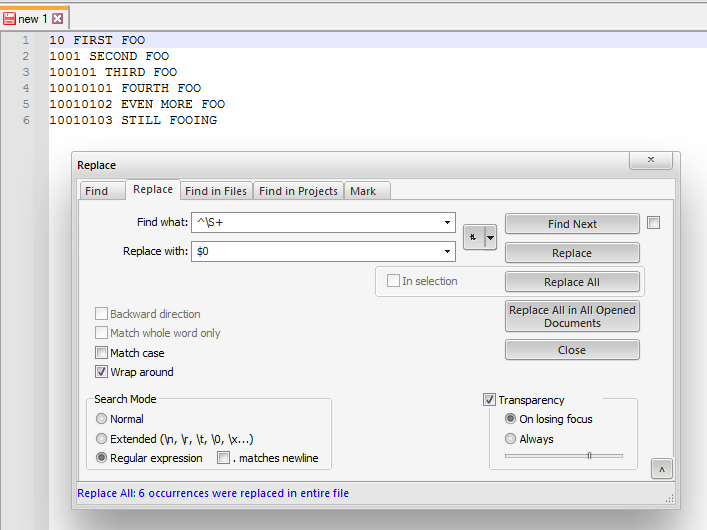Select the Normal search mode
The width and height of the screenshot is (707, 530).
click(101, 419)
